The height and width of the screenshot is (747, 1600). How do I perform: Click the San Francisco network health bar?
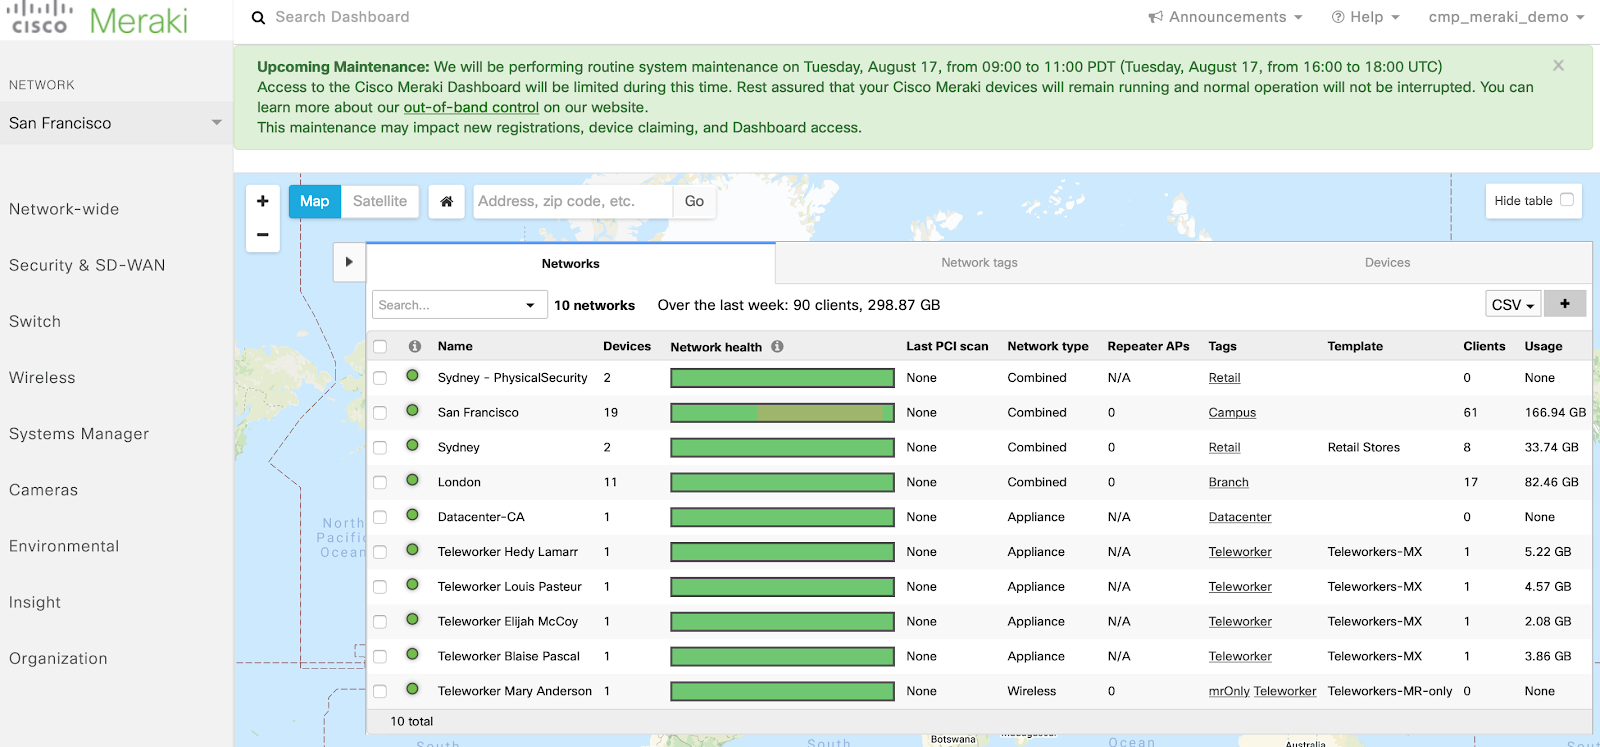782,413
